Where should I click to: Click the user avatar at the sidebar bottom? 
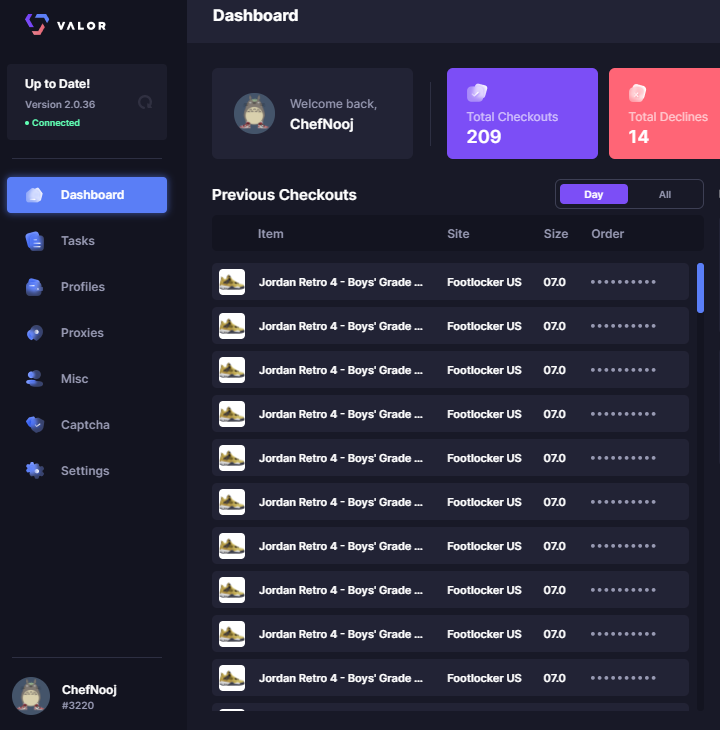coord(31,696)
